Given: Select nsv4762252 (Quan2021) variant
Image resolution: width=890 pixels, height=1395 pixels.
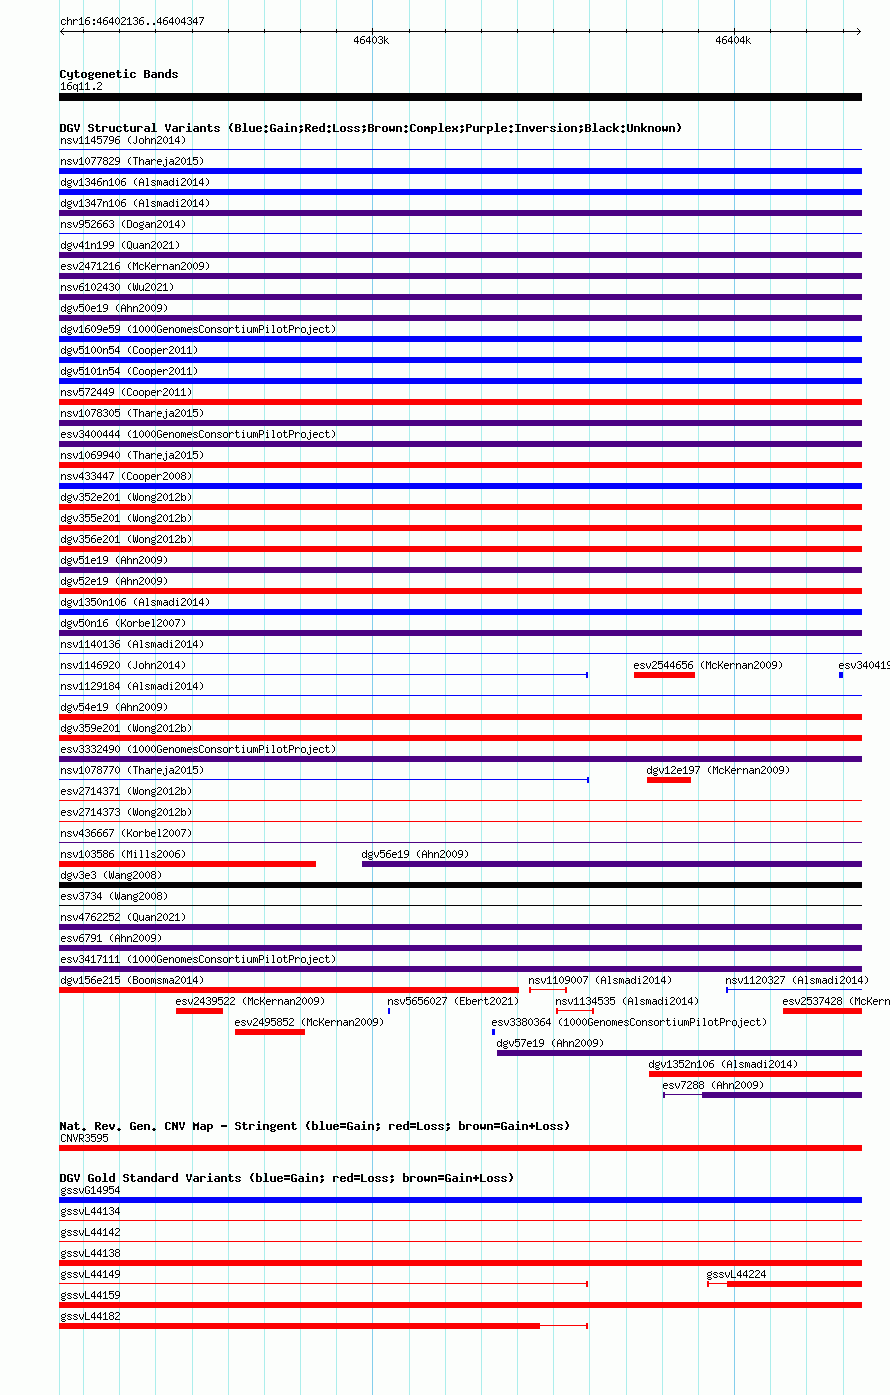Looking at the screenshot, I should point(122,917).
